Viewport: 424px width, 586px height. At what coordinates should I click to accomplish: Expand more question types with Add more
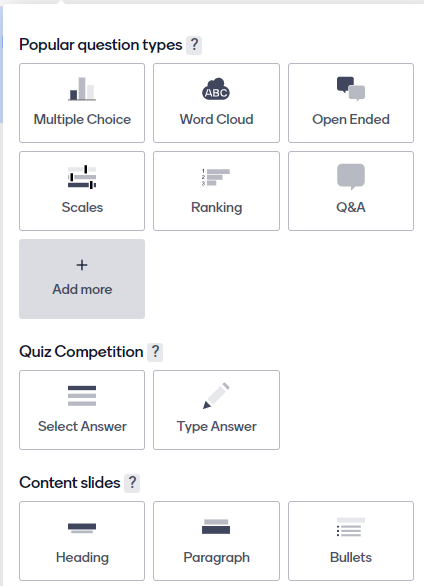[x=82, y=279]
